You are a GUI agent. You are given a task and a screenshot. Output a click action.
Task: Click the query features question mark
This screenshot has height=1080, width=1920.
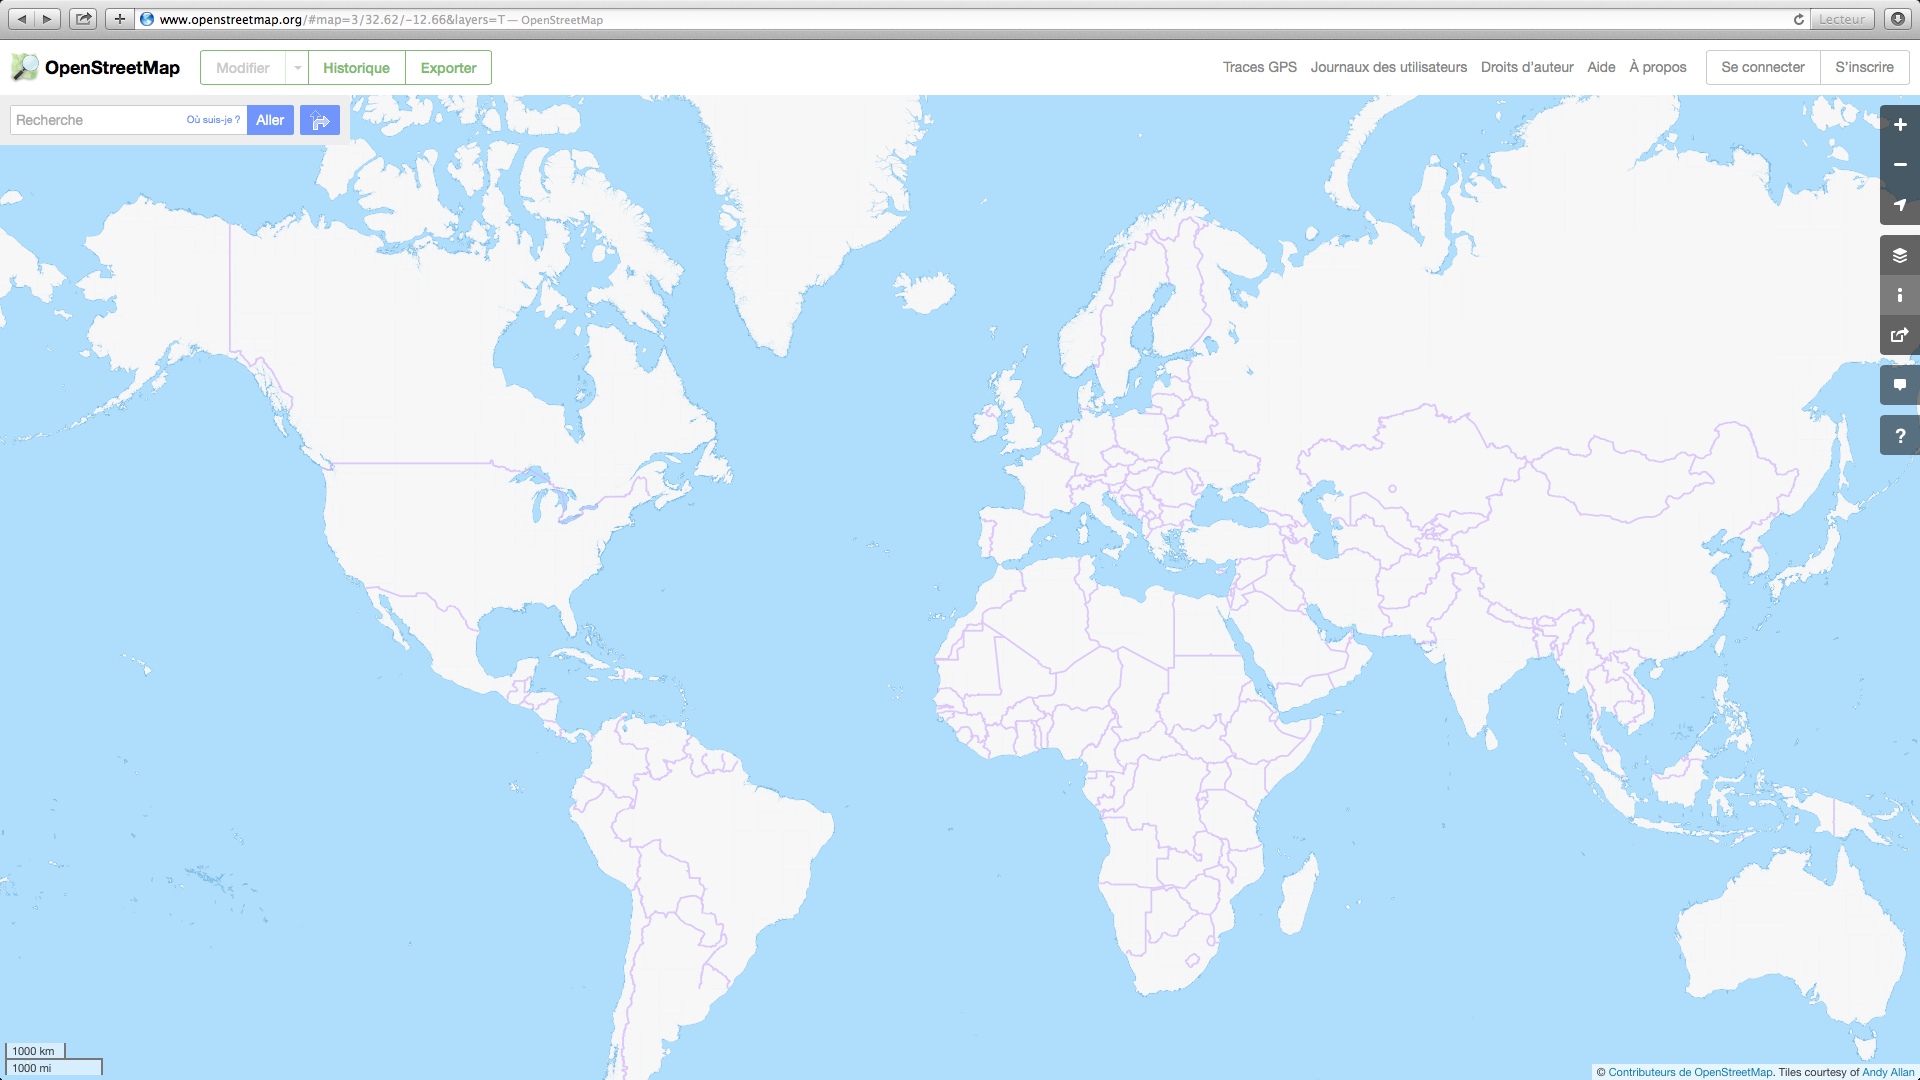[x=1899, y=436]
